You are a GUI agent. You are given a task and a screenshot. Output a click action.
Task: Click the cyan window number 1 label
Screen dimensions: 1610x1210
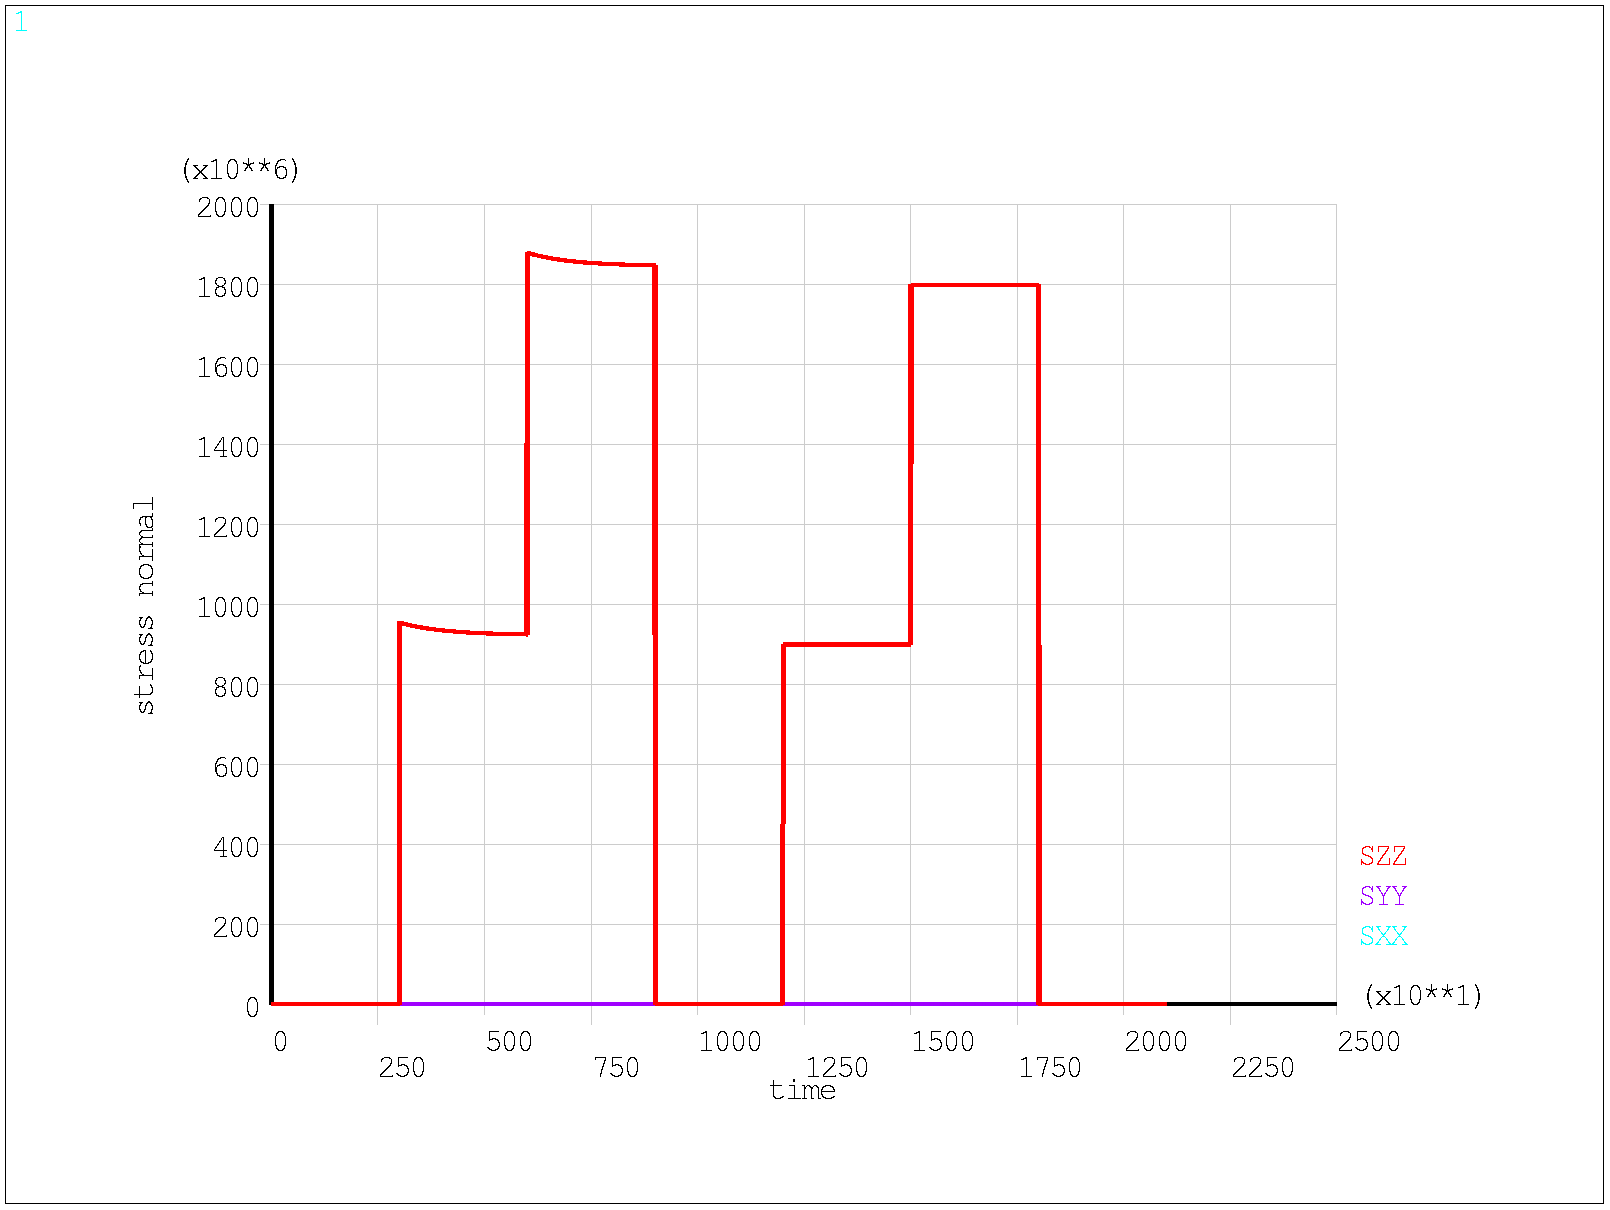(21, 23)
